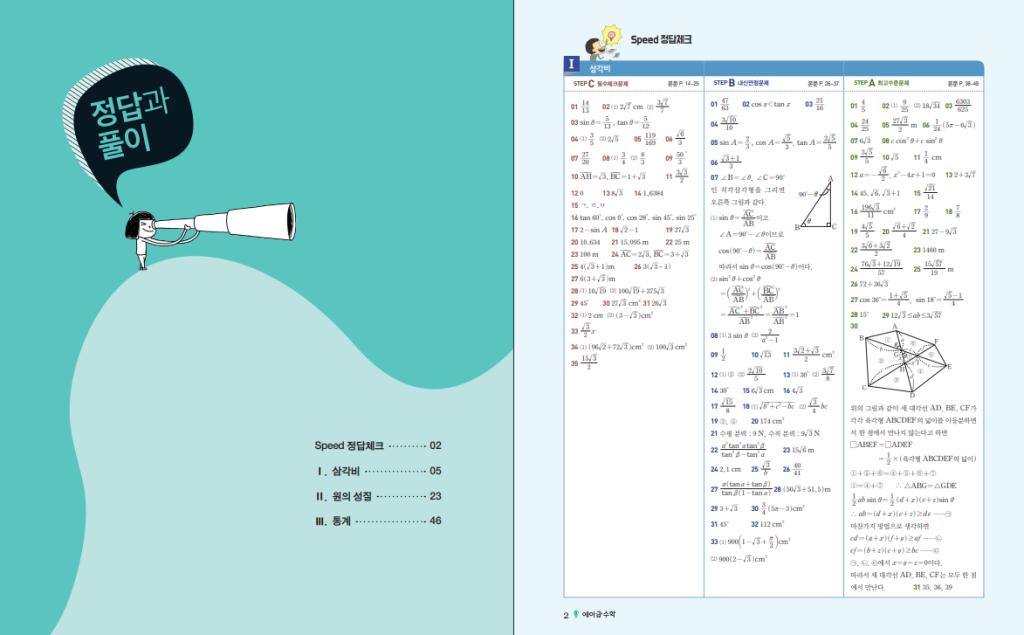1024x635 pixels.
Task: Click page number 2 in footer
Action: coord(566,615)
